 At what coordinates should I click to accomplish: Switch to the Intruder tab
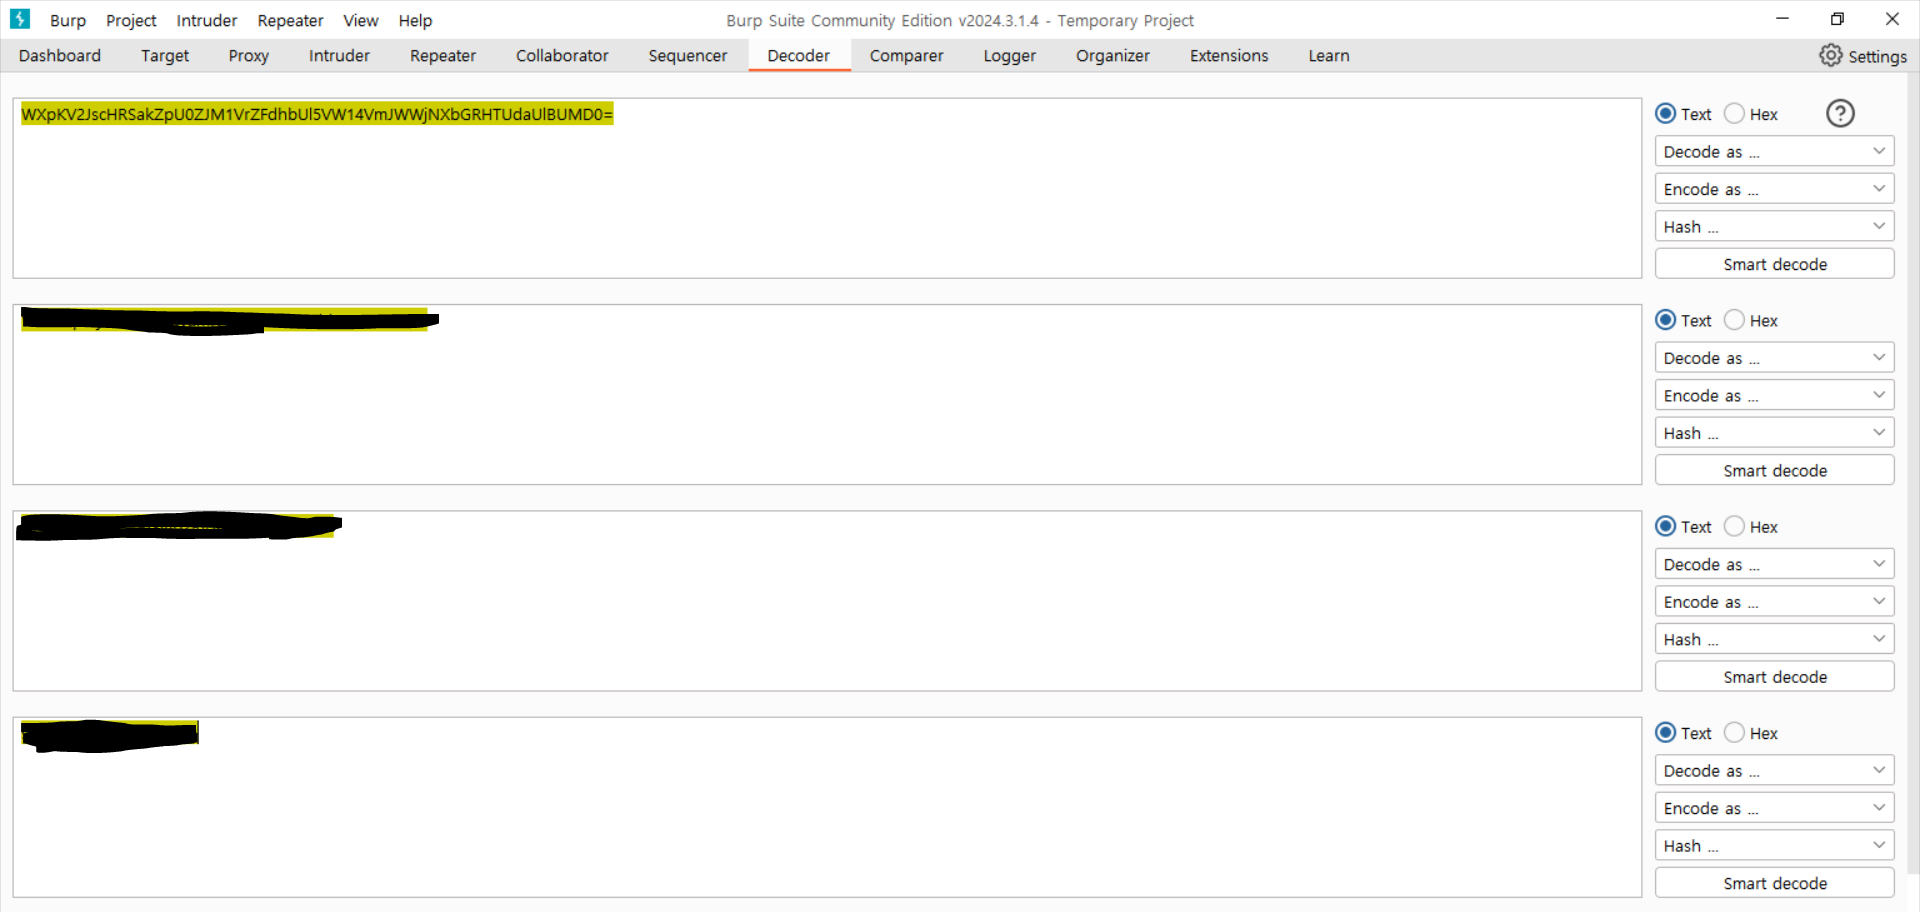[339, 56]
